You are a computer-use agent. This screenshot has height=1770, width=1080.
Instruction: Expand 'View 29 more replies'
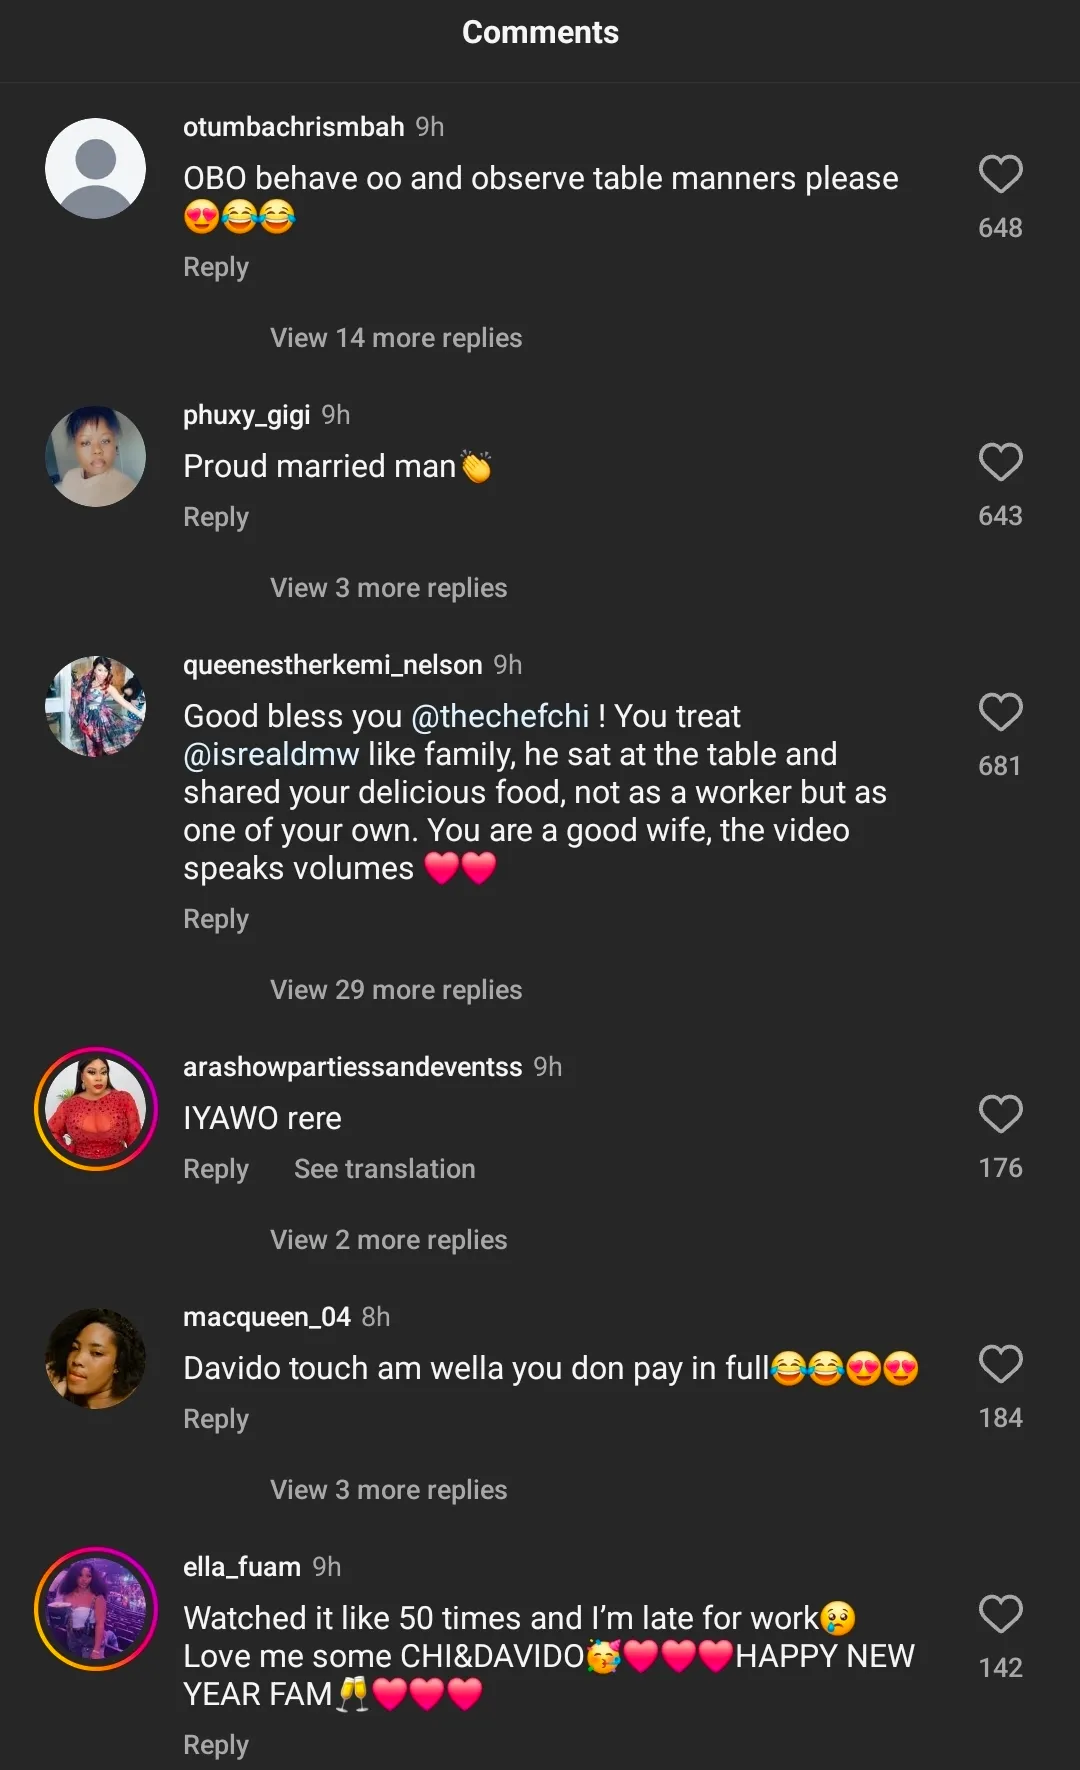coord(396,990)
